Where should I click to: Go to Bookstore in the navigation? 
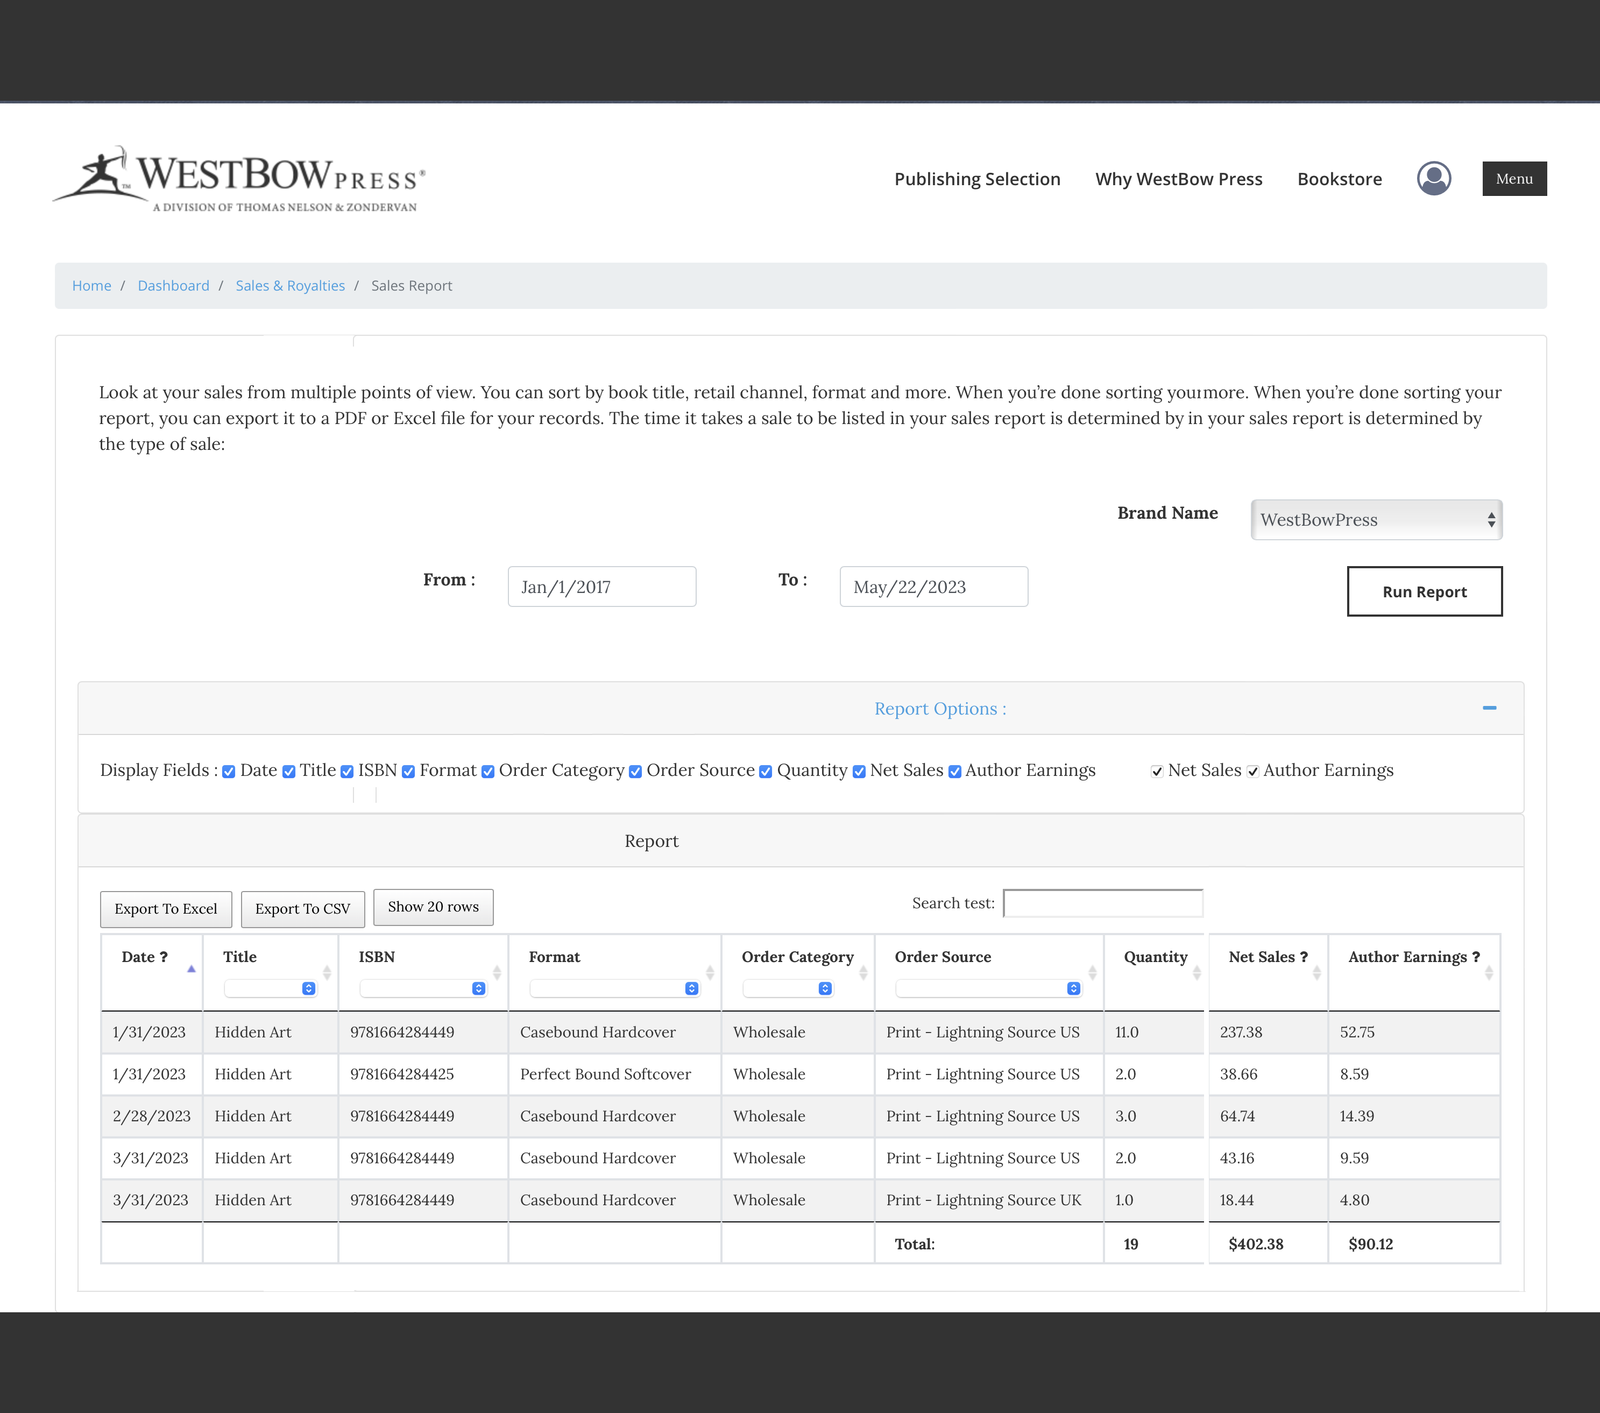point(1339,179)
